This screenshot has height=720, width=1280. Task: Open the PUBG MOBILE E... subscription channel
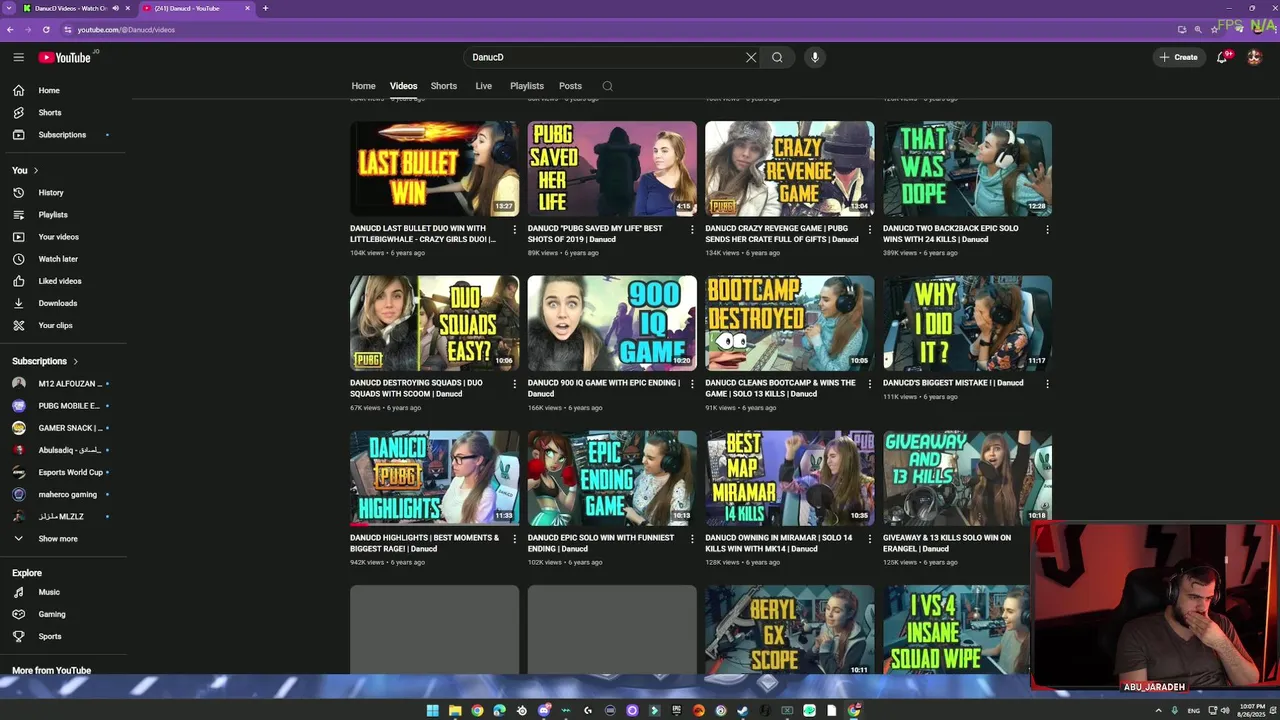pos(66,405)
